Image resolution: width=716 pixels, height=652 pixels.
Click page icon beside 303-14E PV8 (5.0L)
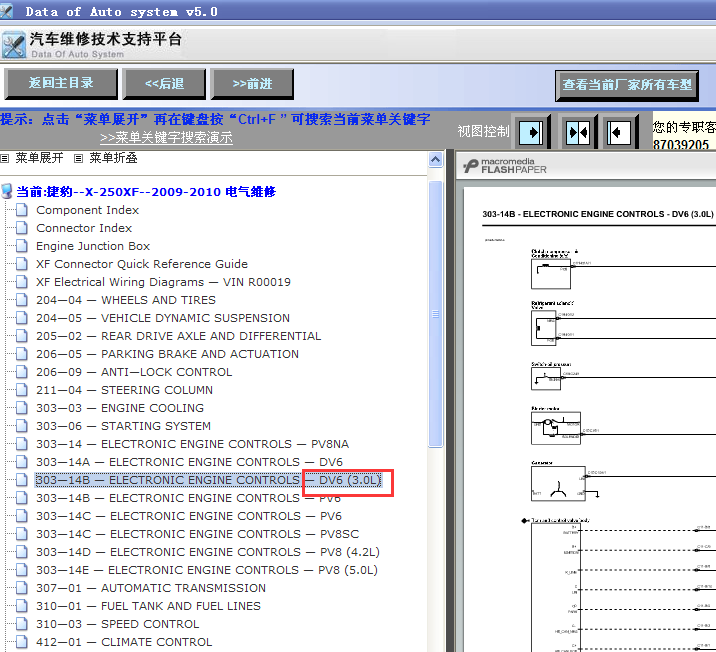click(x=21, y=570)
